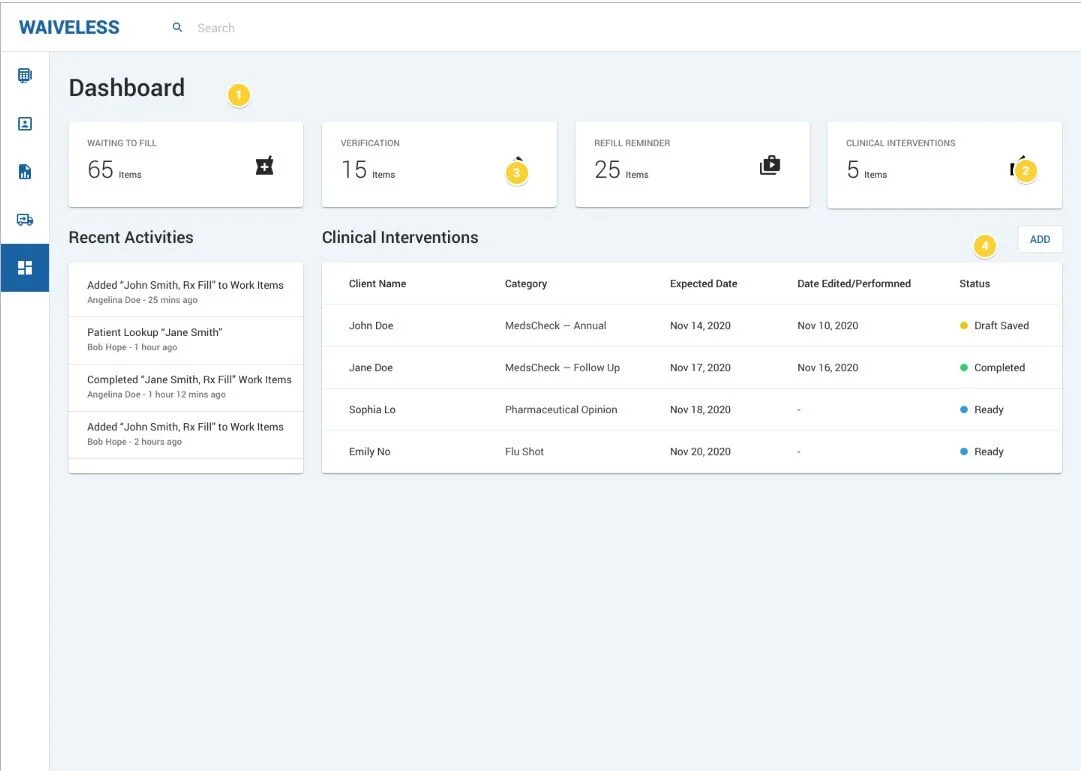Select the John Doe client row

tap(691, 326)
